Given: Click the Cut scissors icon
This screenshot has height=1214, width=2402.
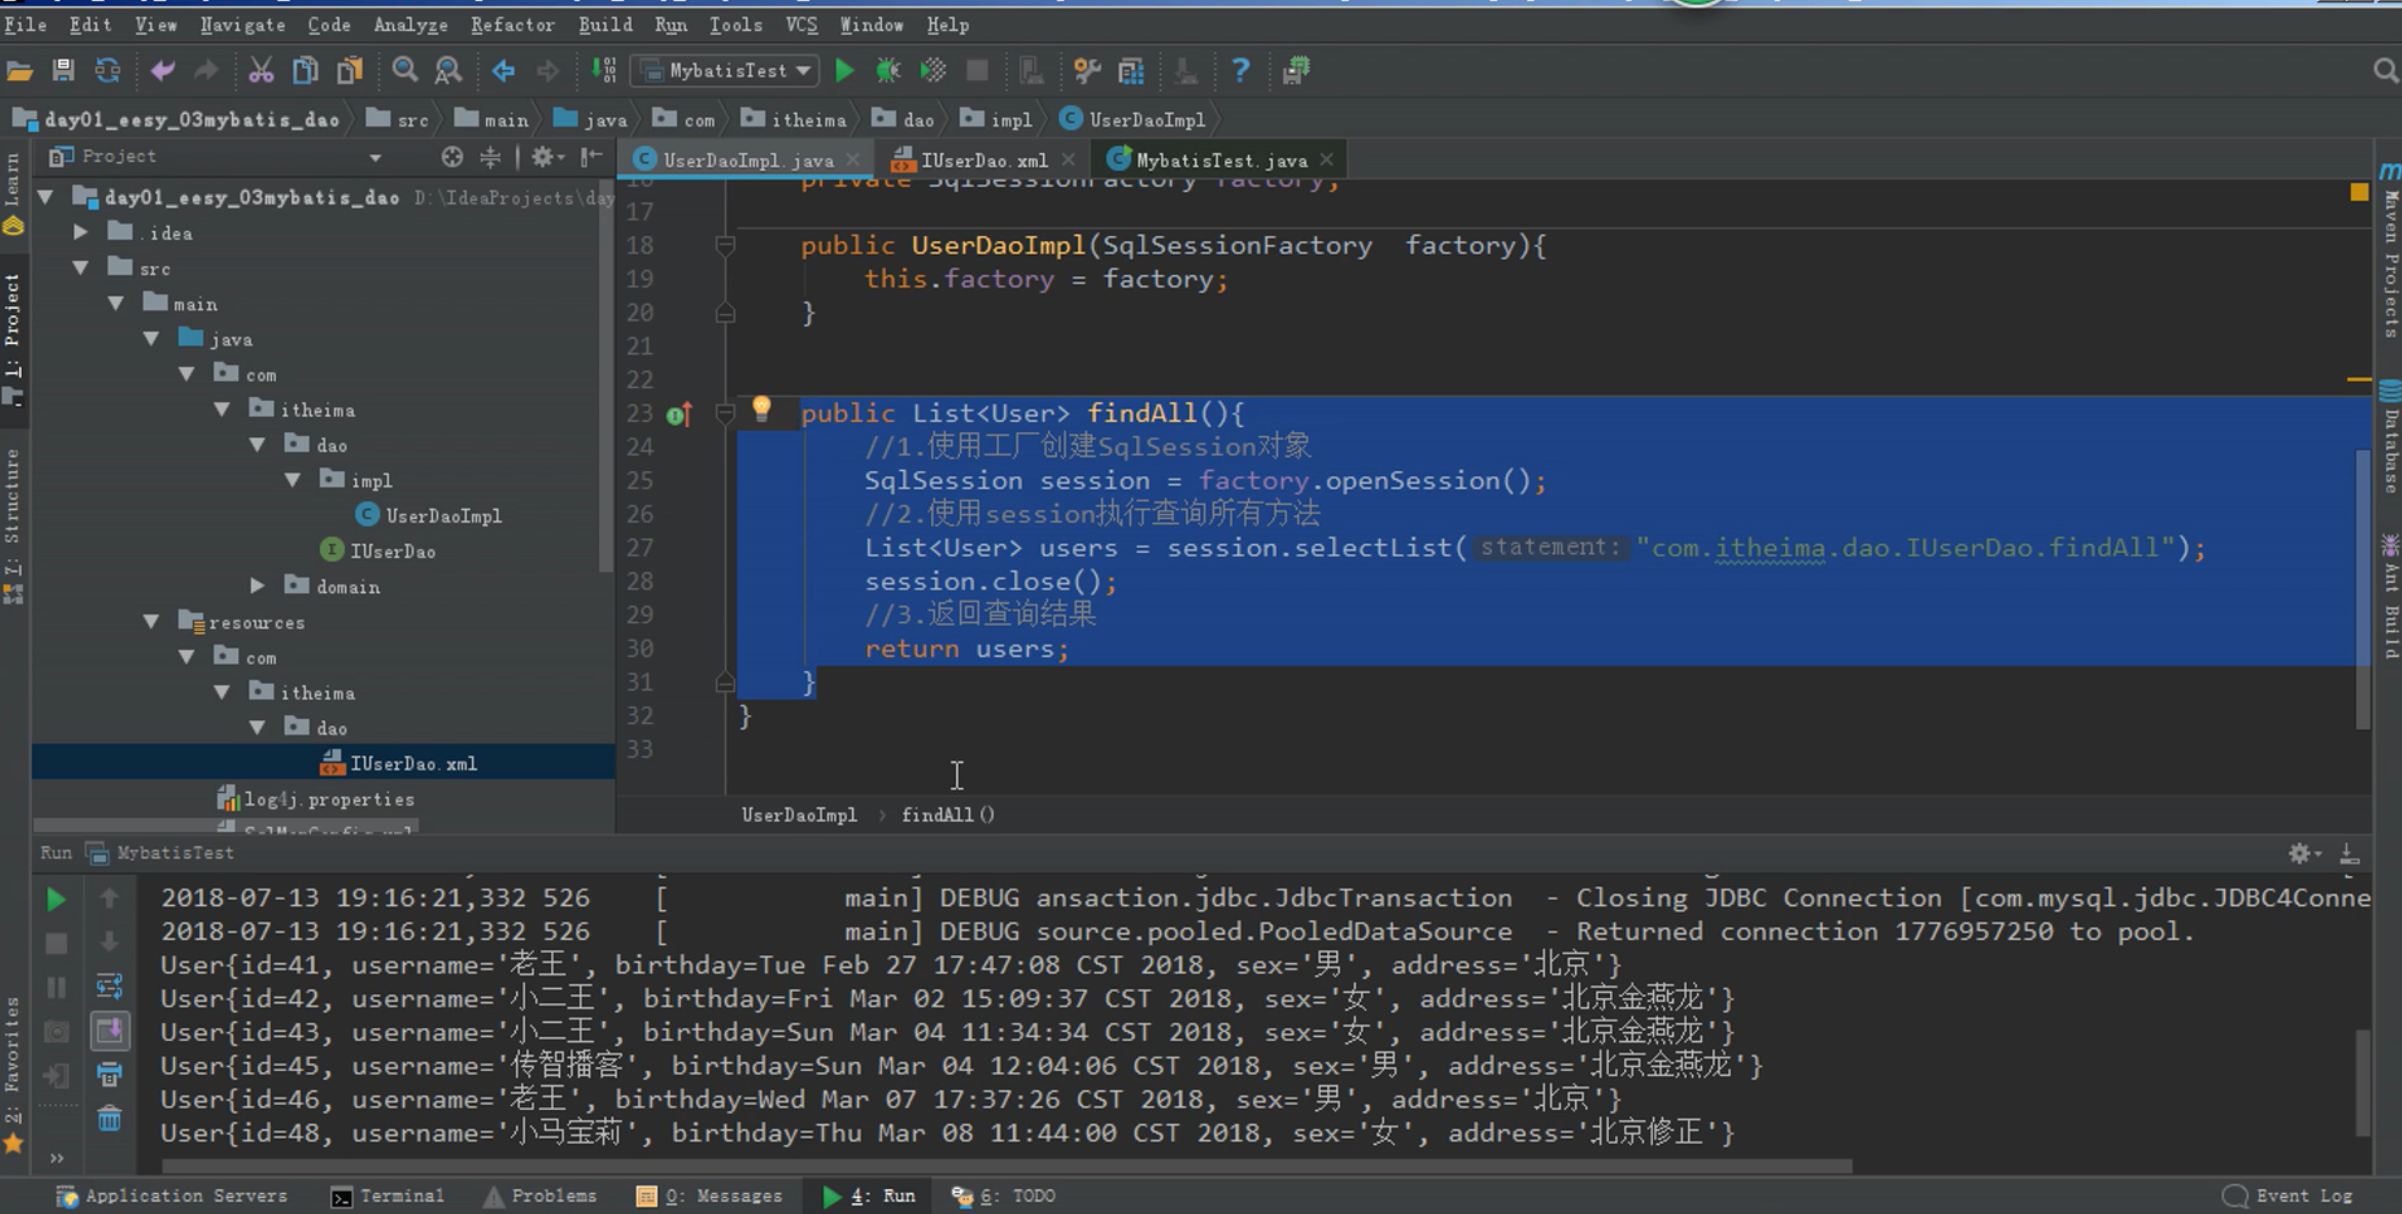Looking at the screenshot, I should coord(260,70).
